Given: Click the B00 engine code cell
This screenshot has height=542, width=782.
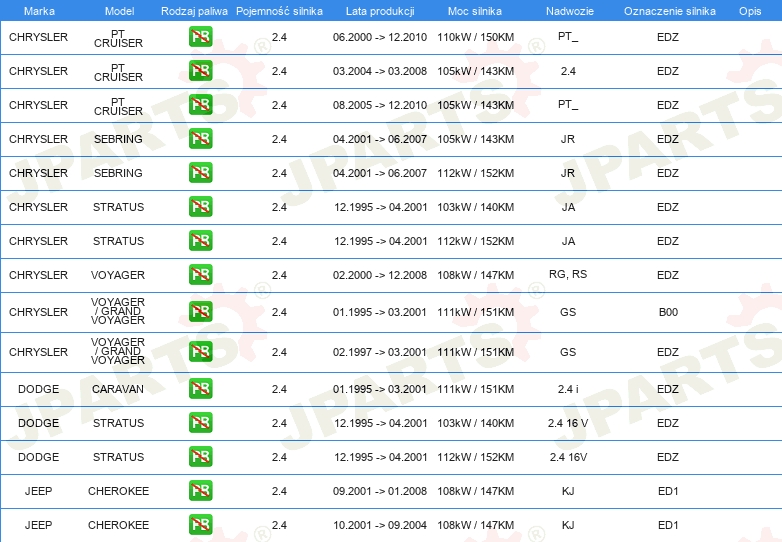Looking at the screenshot, I should point(668,312).
